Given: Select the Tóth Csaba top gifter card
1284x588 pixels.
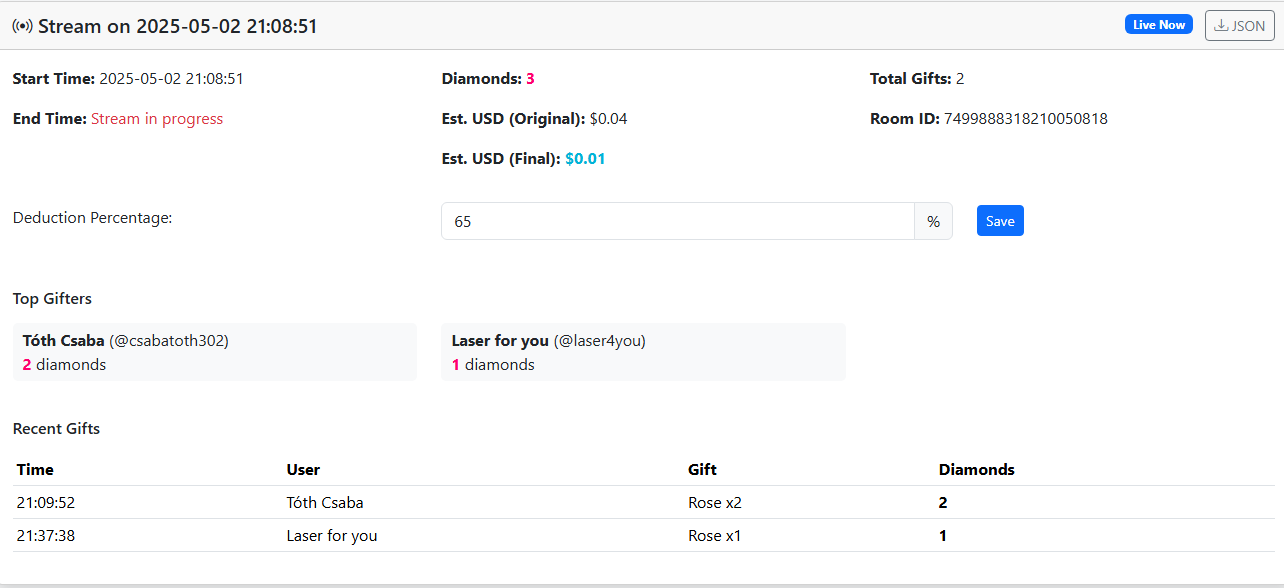Looking at the screenshot, I should click(x=214, y=352).
